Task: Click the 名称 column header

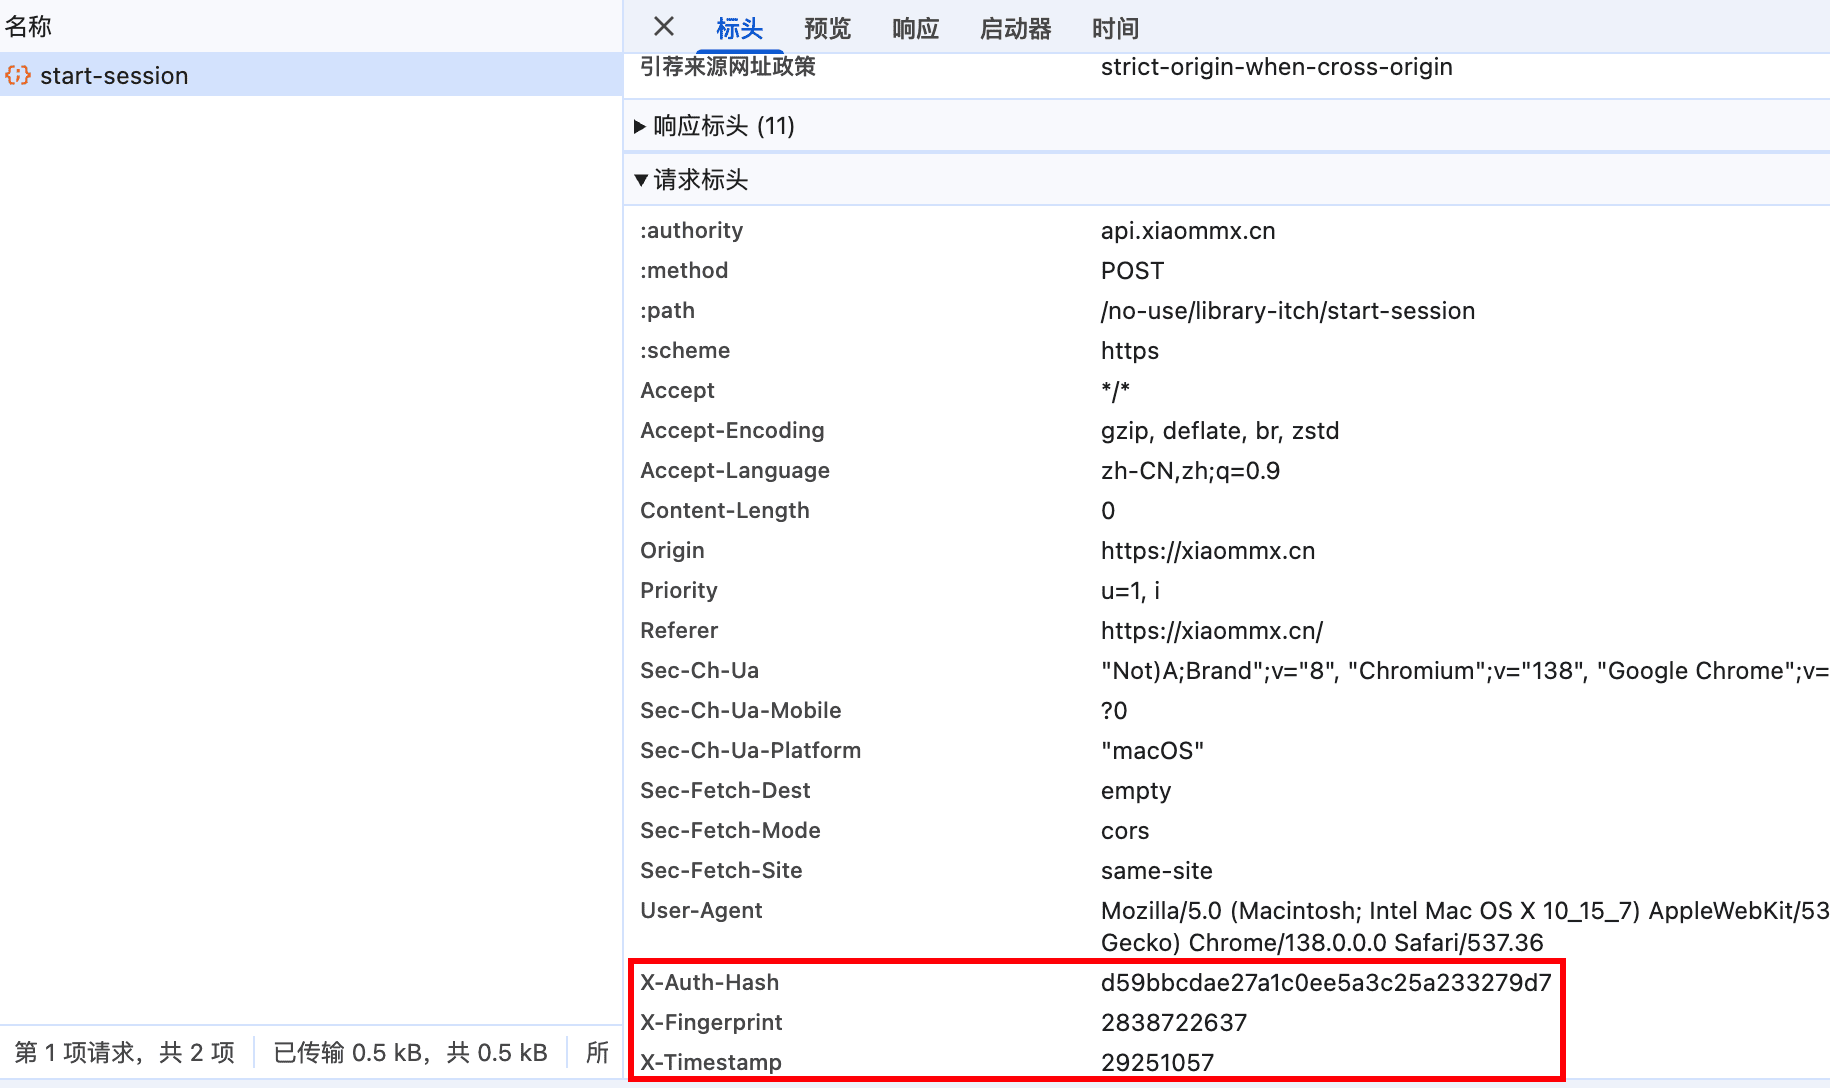Action: (28, 27)
